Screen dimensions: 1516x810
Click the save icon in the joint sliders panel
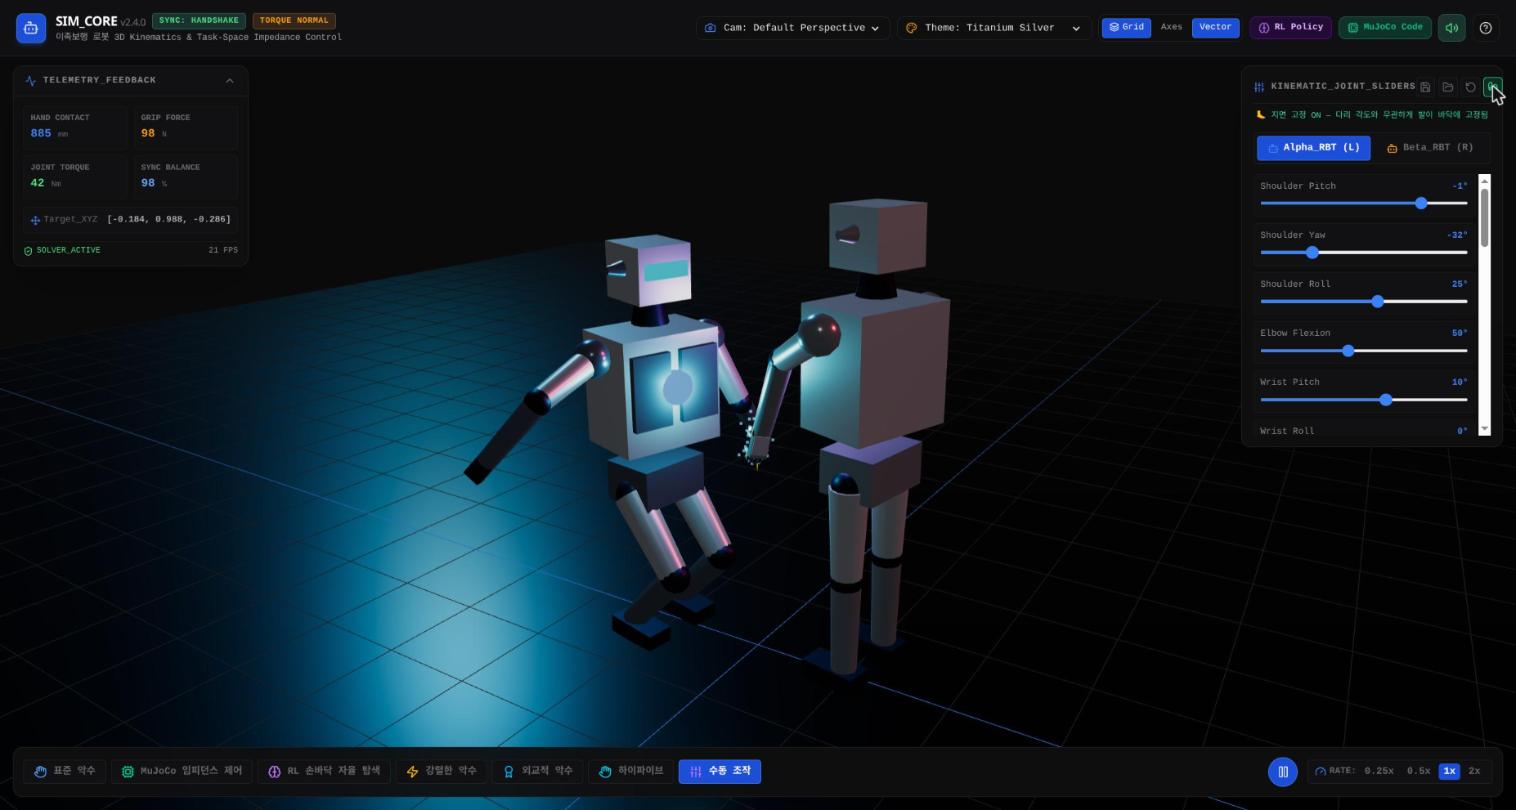click(1425, 87)
